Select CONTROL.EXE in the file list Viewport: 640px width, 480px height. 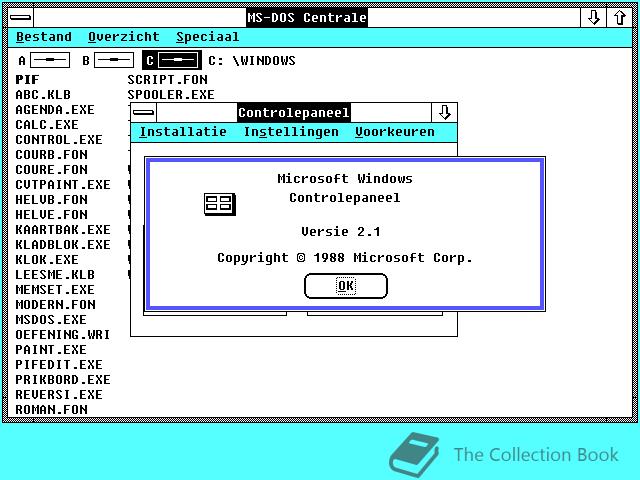point(59,140)
